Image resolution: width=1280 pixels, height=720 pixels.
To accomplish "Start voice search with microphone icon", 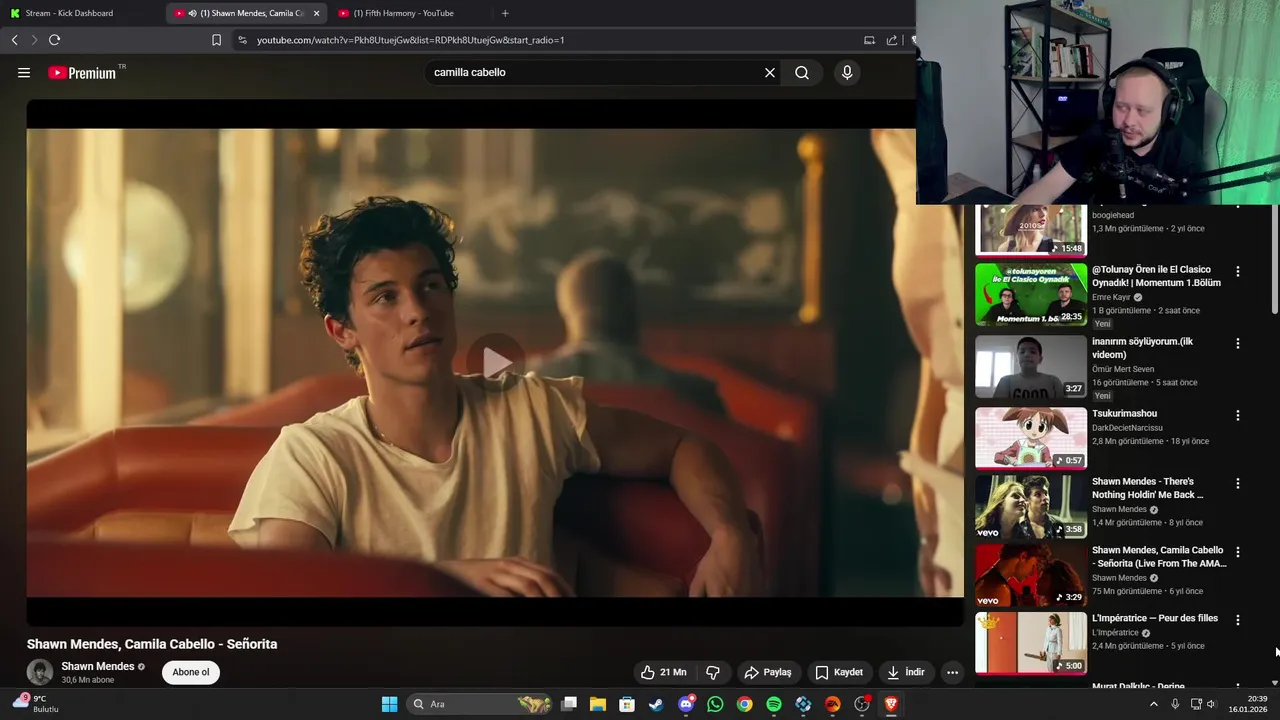I will (x=847, y=72).
